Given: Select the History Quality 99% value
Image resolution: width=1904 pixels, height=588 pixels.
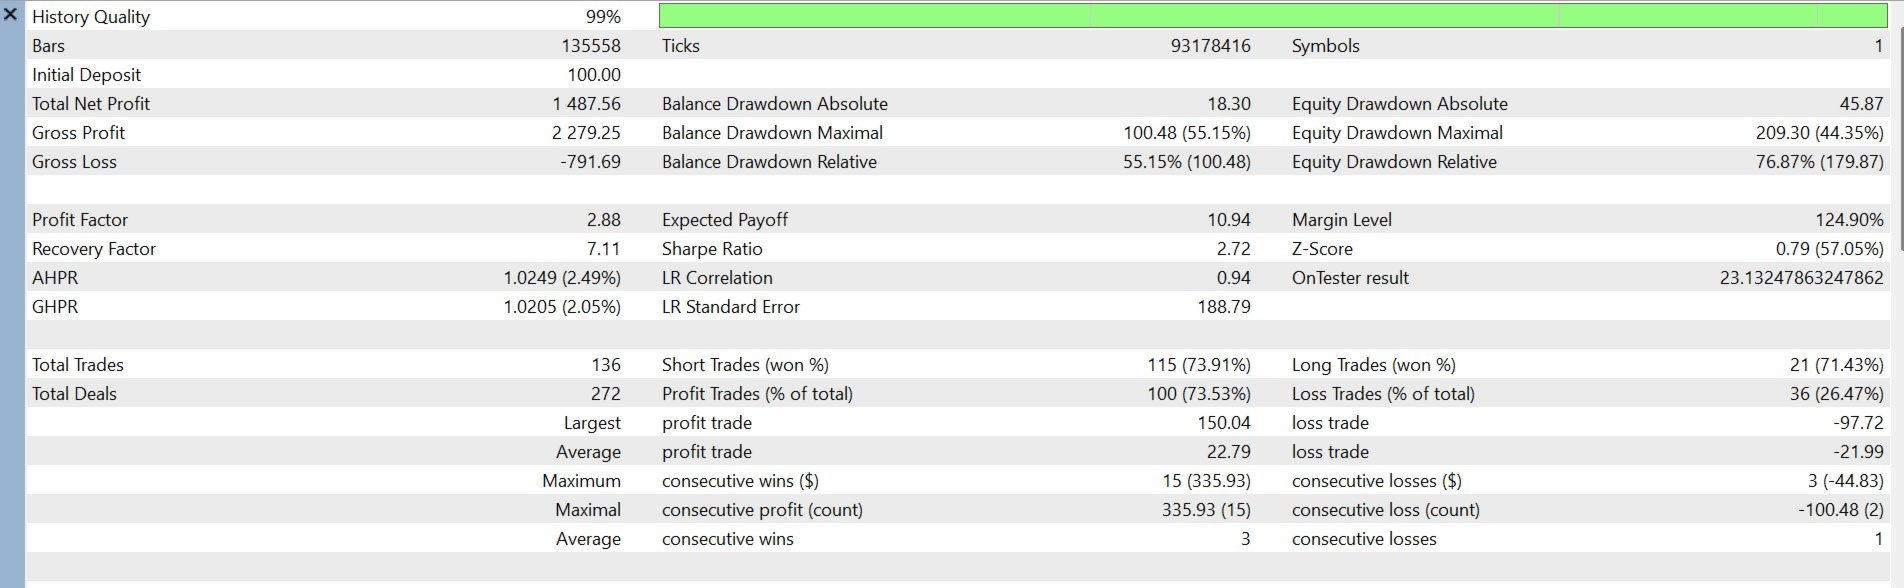Looking at the screenshot, I should (x=603, y=17).
